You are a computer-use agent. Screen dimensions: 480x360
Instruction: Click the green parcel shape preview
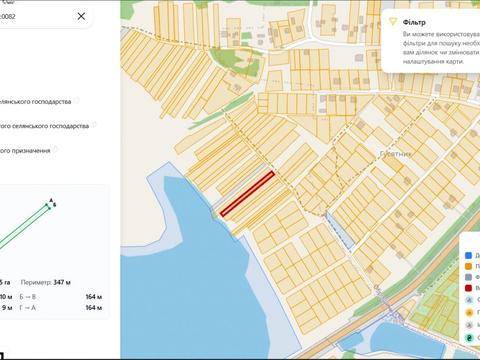pos(25,227)
